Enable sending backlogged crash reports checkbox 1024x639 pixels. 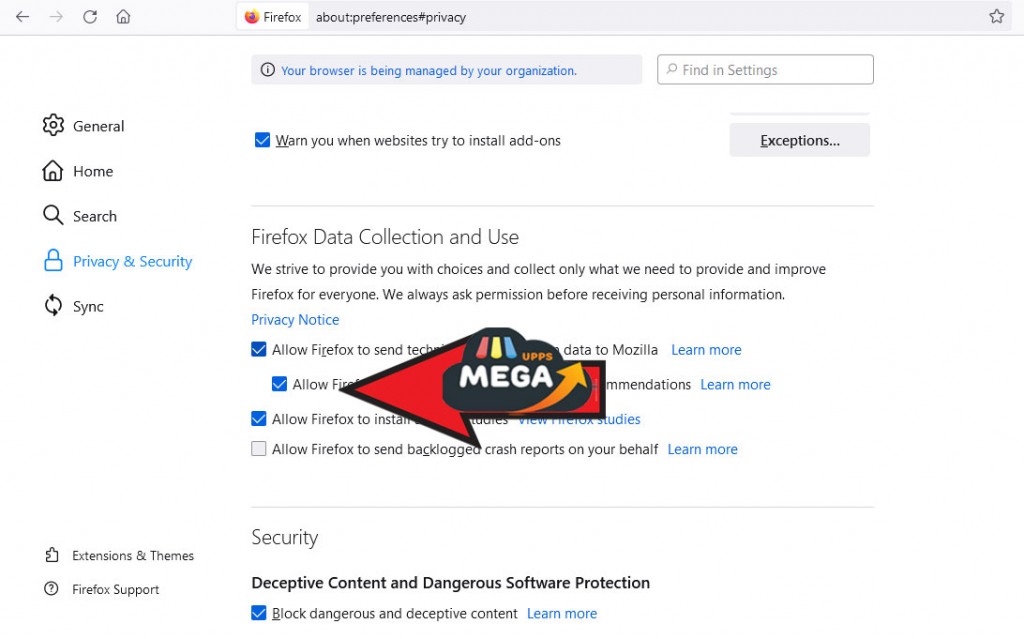(x=259, y=449)
